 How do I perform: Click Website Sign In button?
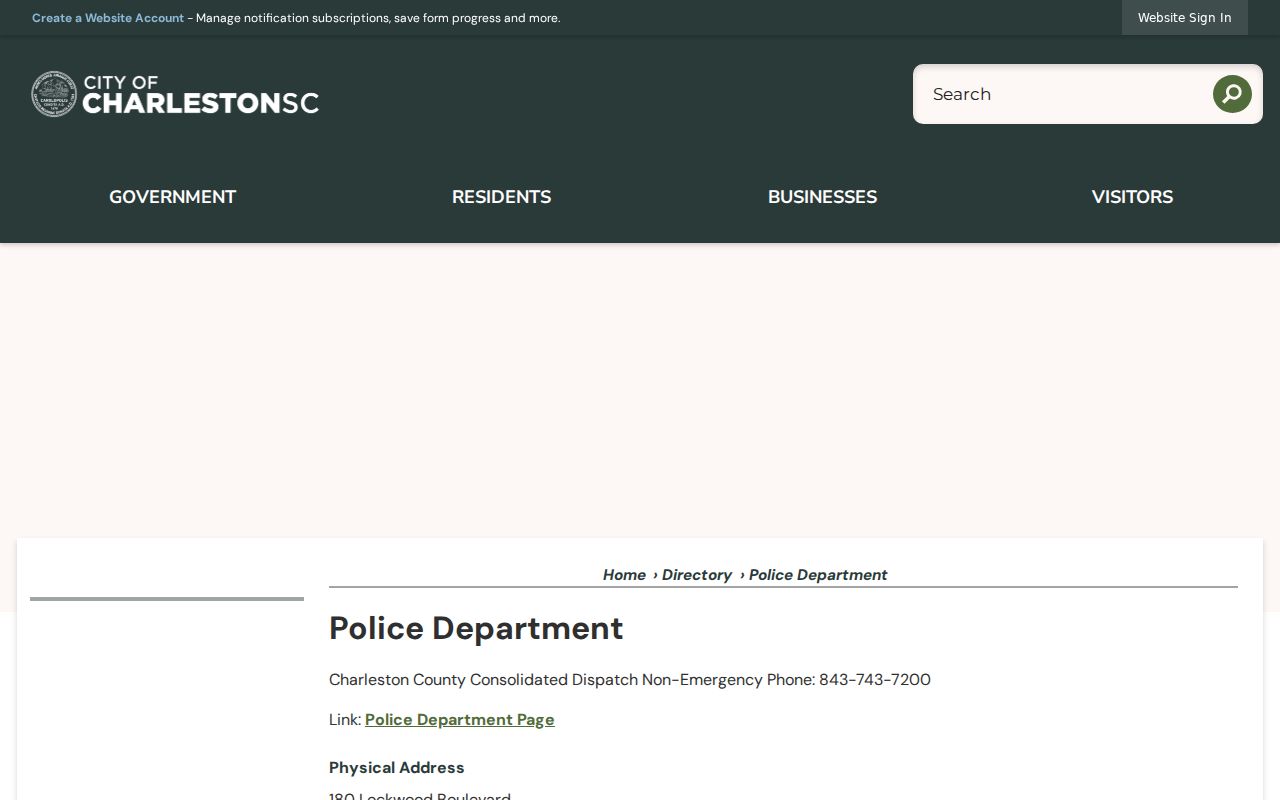(x=1185, y=18)
